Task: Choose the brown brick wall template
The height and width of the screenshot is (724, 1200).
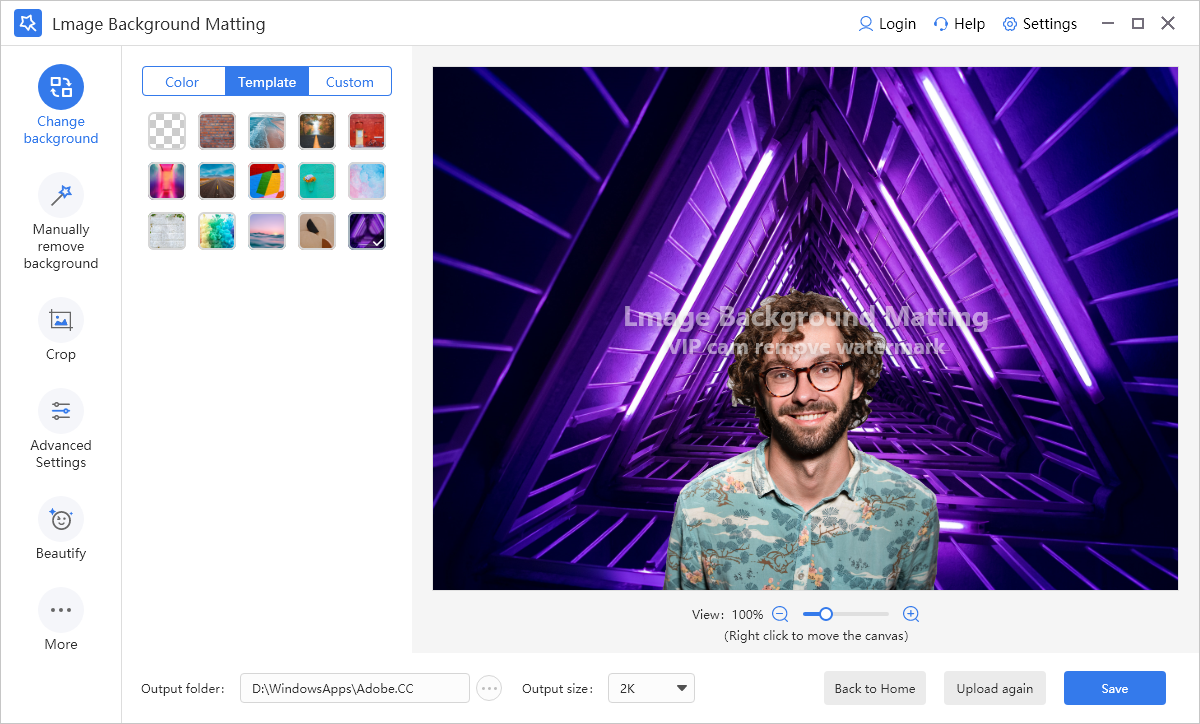Action: point(217,131)
